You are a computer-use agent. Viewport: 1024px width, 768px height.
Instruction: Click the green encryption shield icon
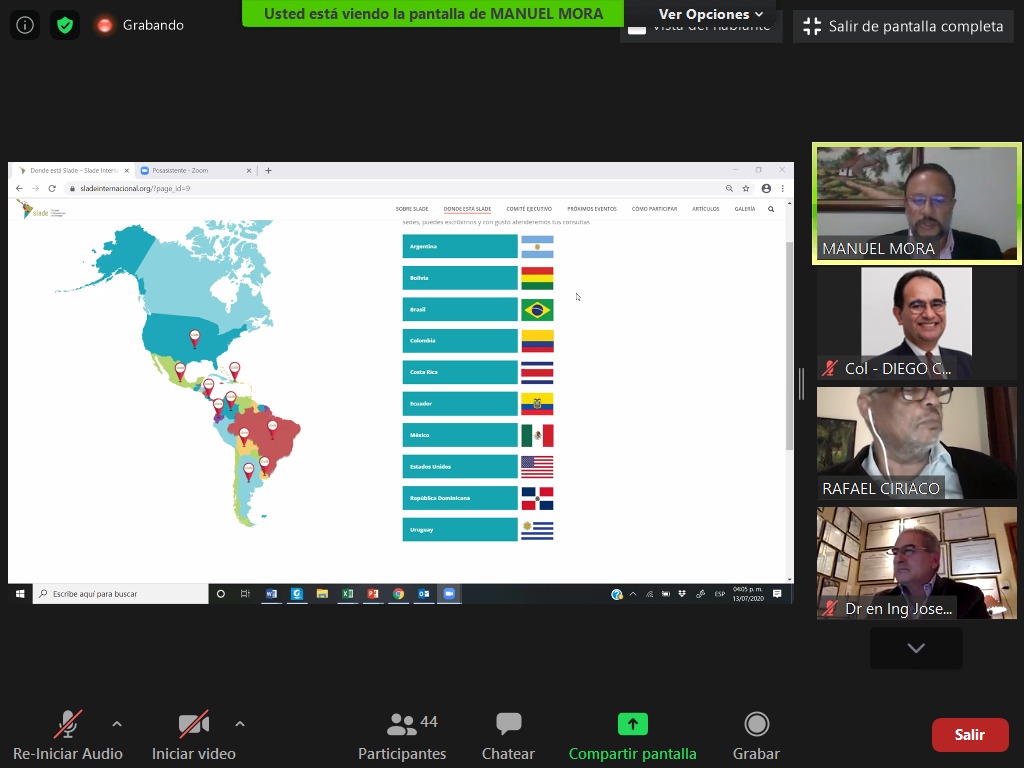[65, 25]
